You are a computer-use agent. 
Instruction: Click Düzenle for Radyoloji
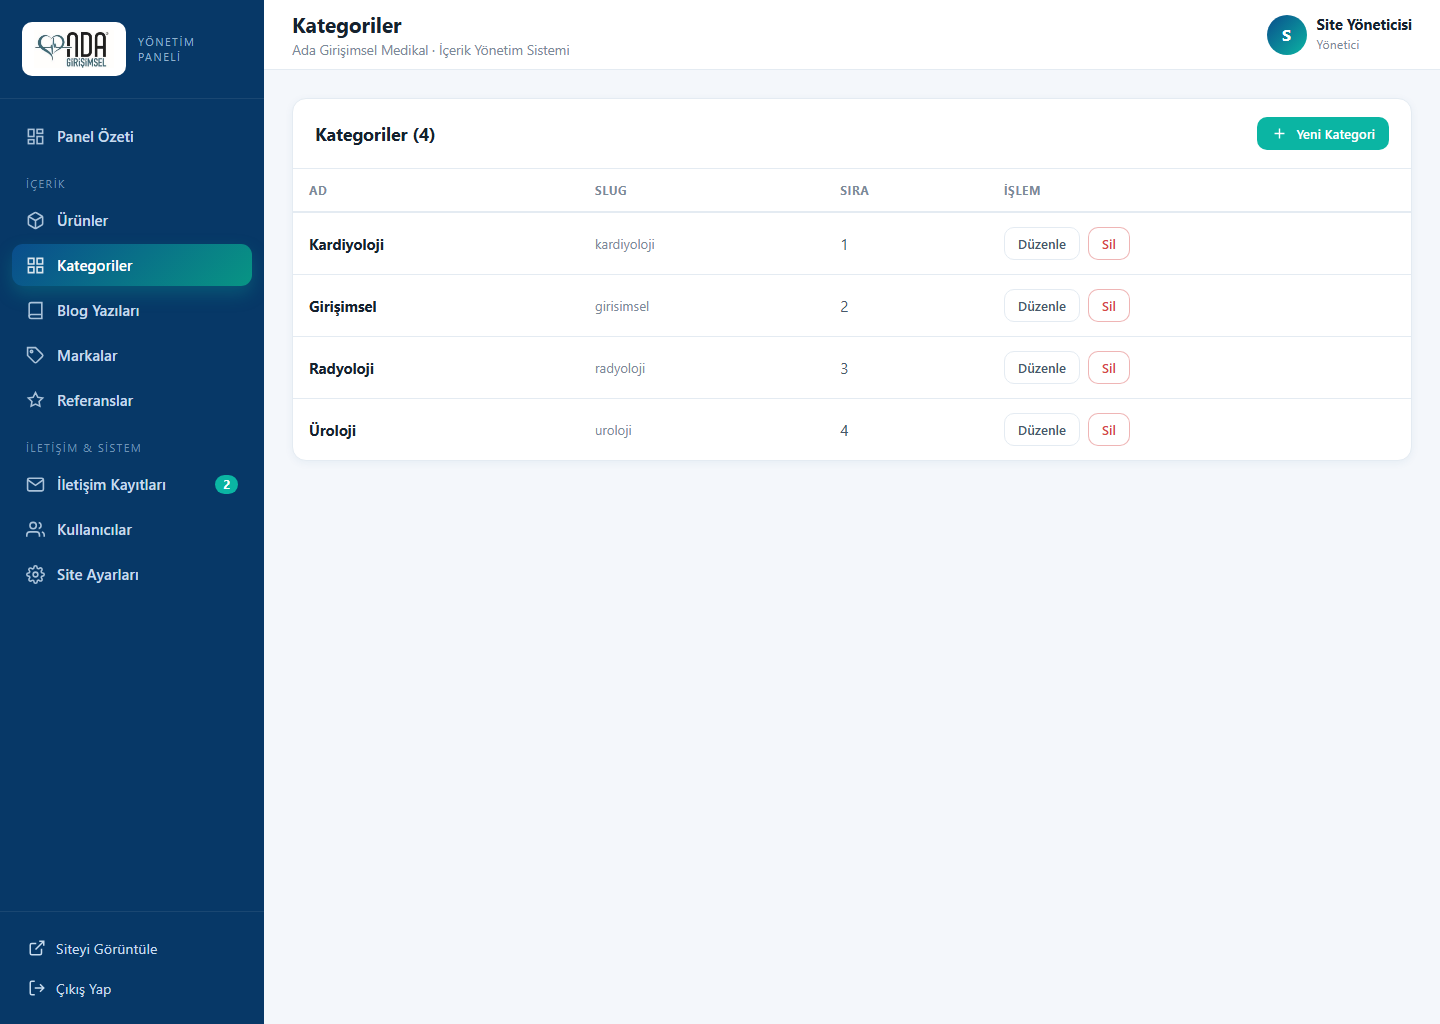pyautogui.click(x=1041, y=368)
